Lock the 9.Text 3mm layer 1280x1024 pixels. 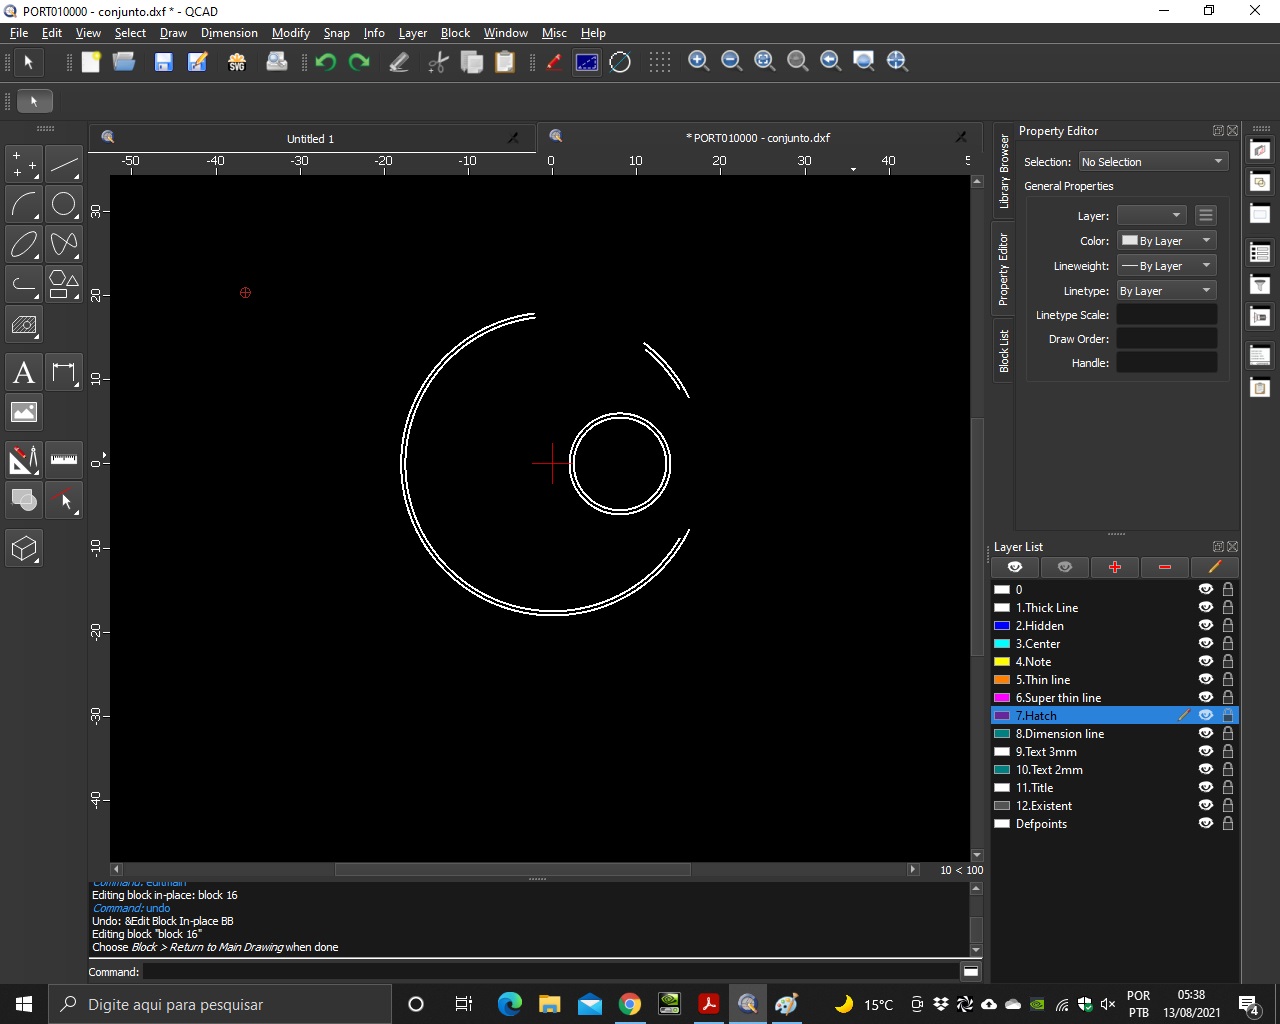click(1228, 752)
